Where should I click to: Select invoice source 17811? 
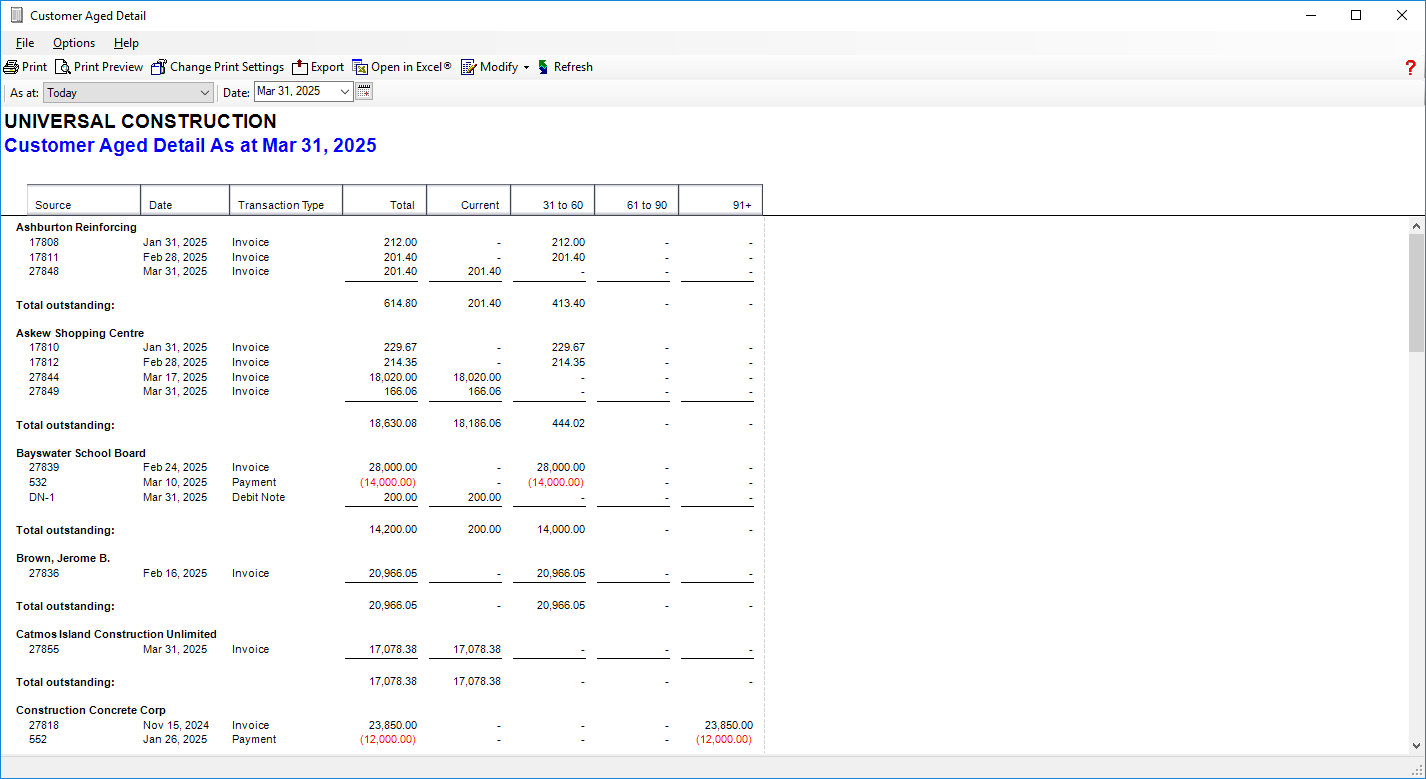point(44,257)
